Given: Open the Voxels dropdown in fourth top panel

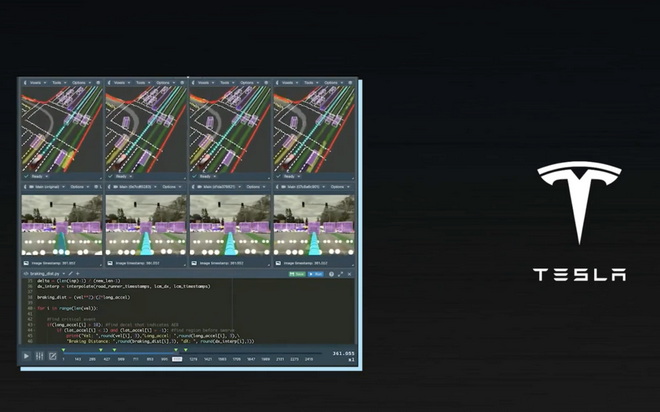Looking at the screenshot, I should [x=290, y=83].
